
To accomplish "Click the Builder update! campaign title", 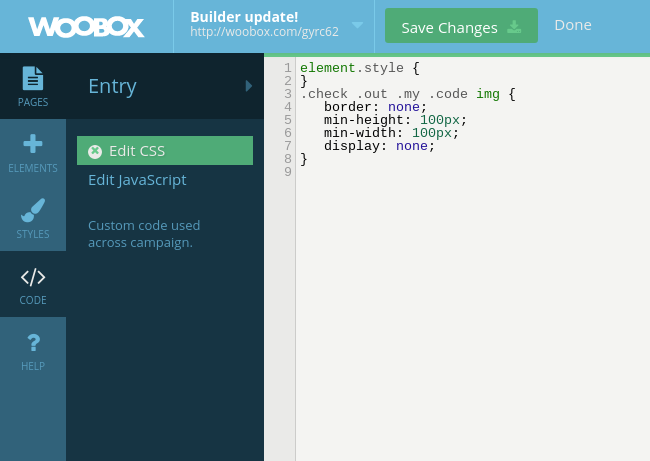I will [244, 17].
